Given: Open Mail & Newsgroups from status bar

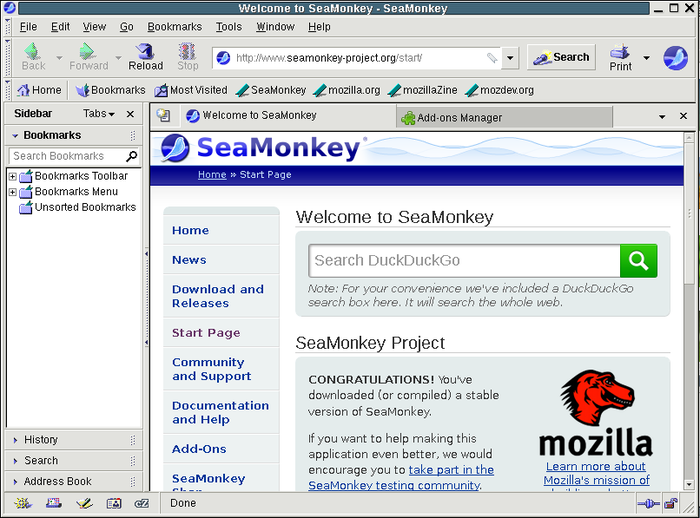Looking at the screenshot, I should [x=54, y=504].
